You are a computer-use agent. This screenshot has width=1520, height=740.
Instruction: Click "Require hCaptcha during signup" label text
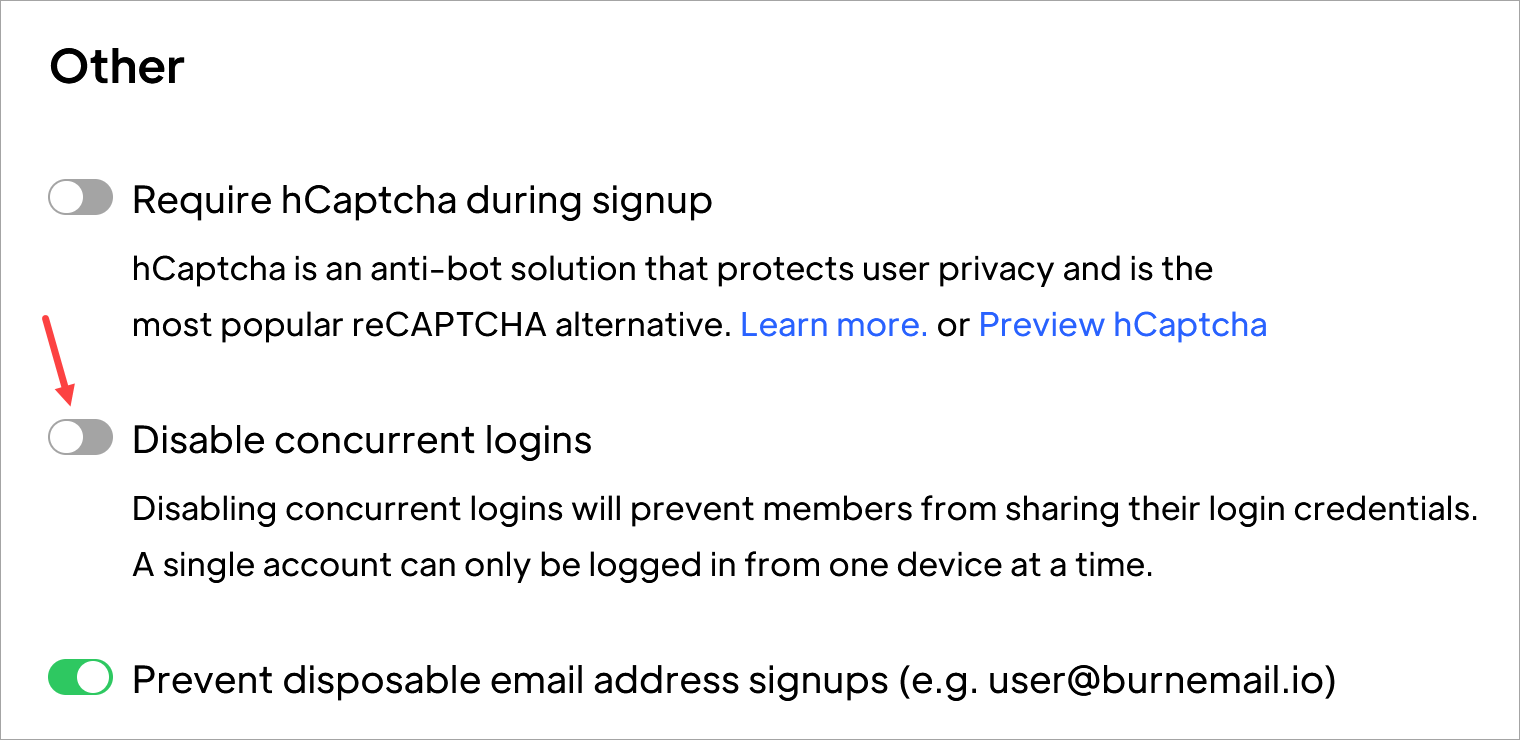pos(422,200)
